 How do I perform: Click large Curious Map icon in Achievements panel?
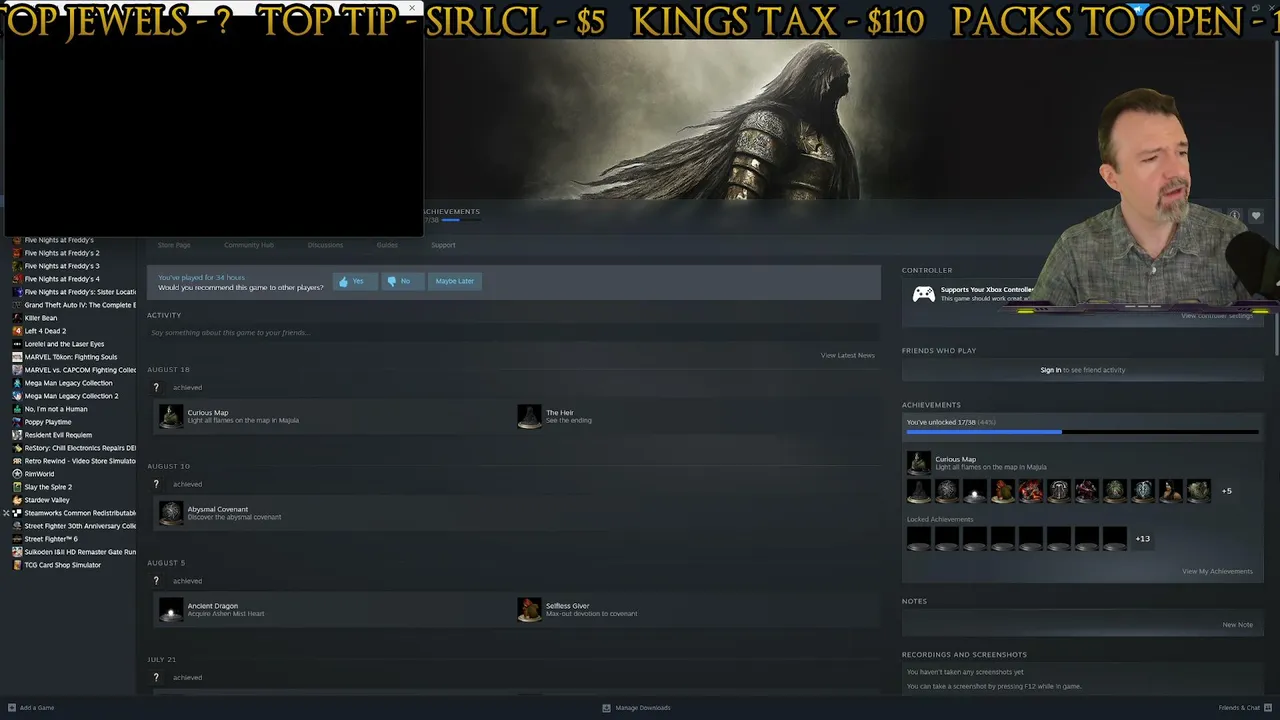click(918, 463)
